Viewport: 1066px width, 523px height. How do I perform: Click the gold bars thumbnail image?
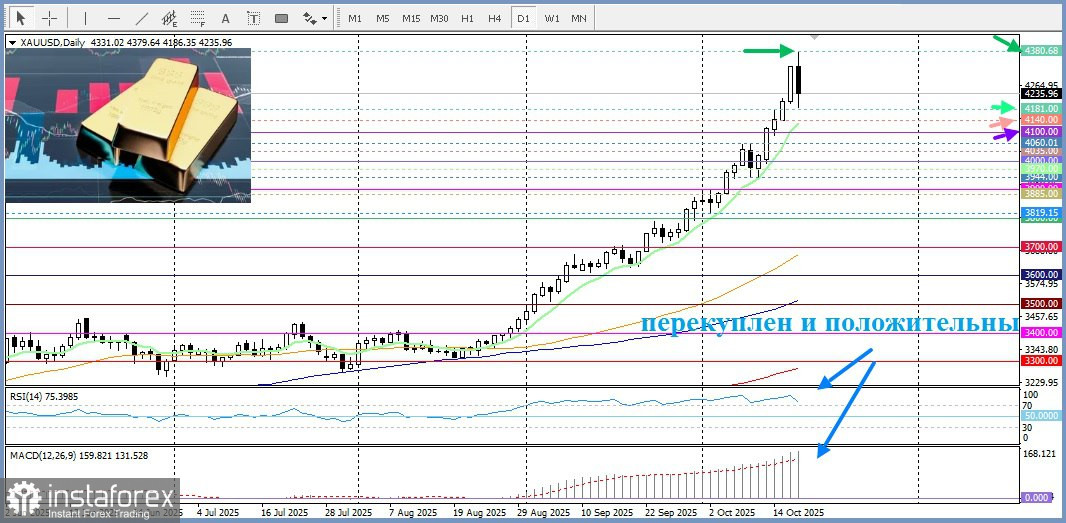pos(128,125)
